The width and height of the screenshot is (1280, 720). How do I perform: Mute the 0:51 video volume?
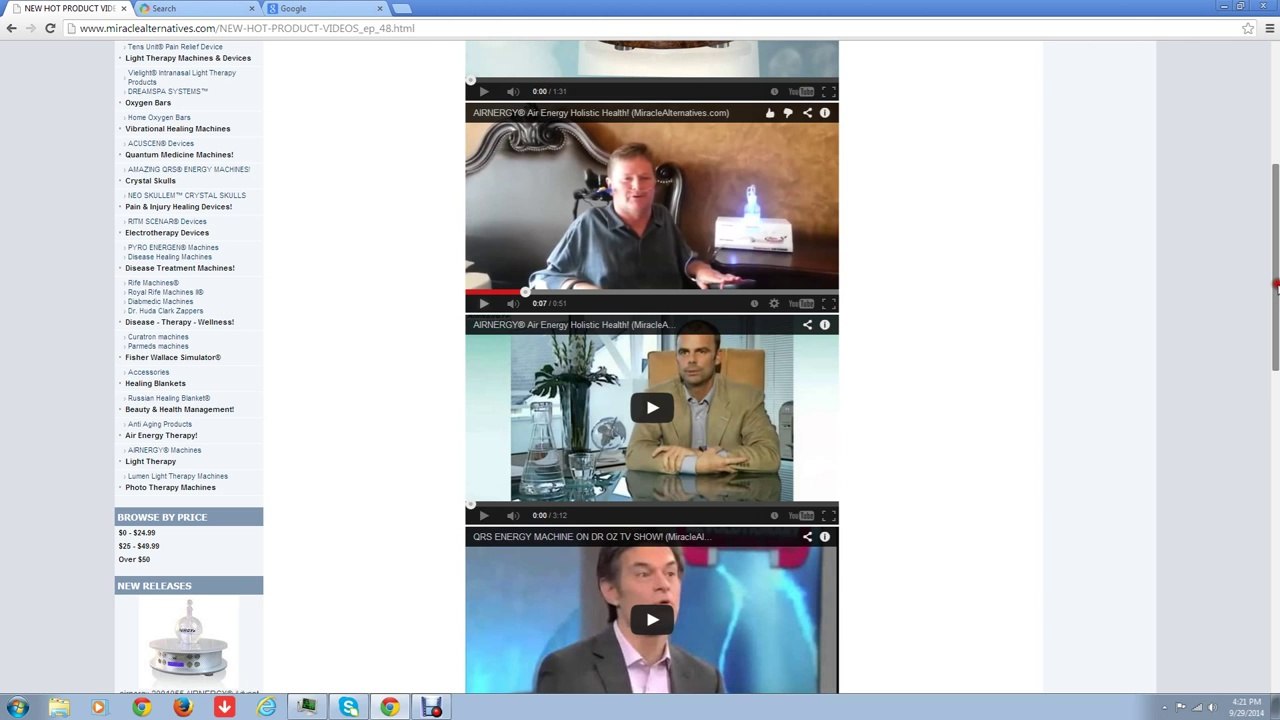(512, 303)
